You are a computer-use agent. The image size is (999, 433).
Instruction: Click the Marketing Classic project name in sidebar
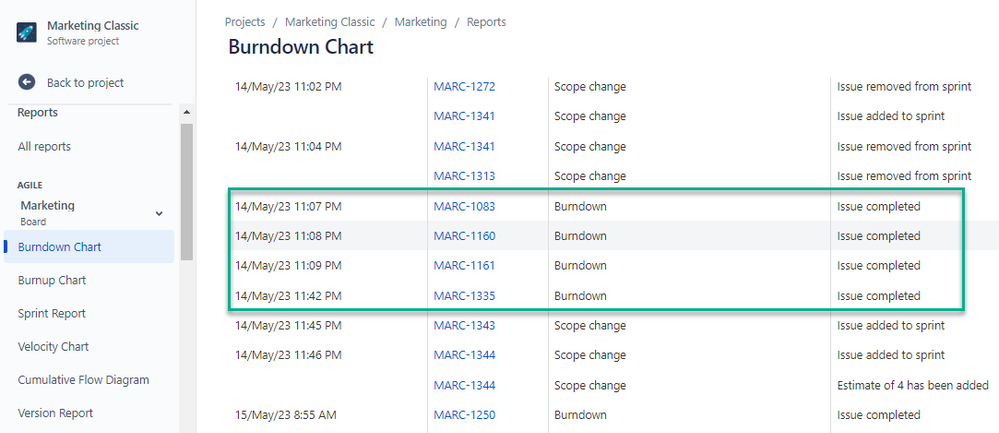(x=93, y=26)
